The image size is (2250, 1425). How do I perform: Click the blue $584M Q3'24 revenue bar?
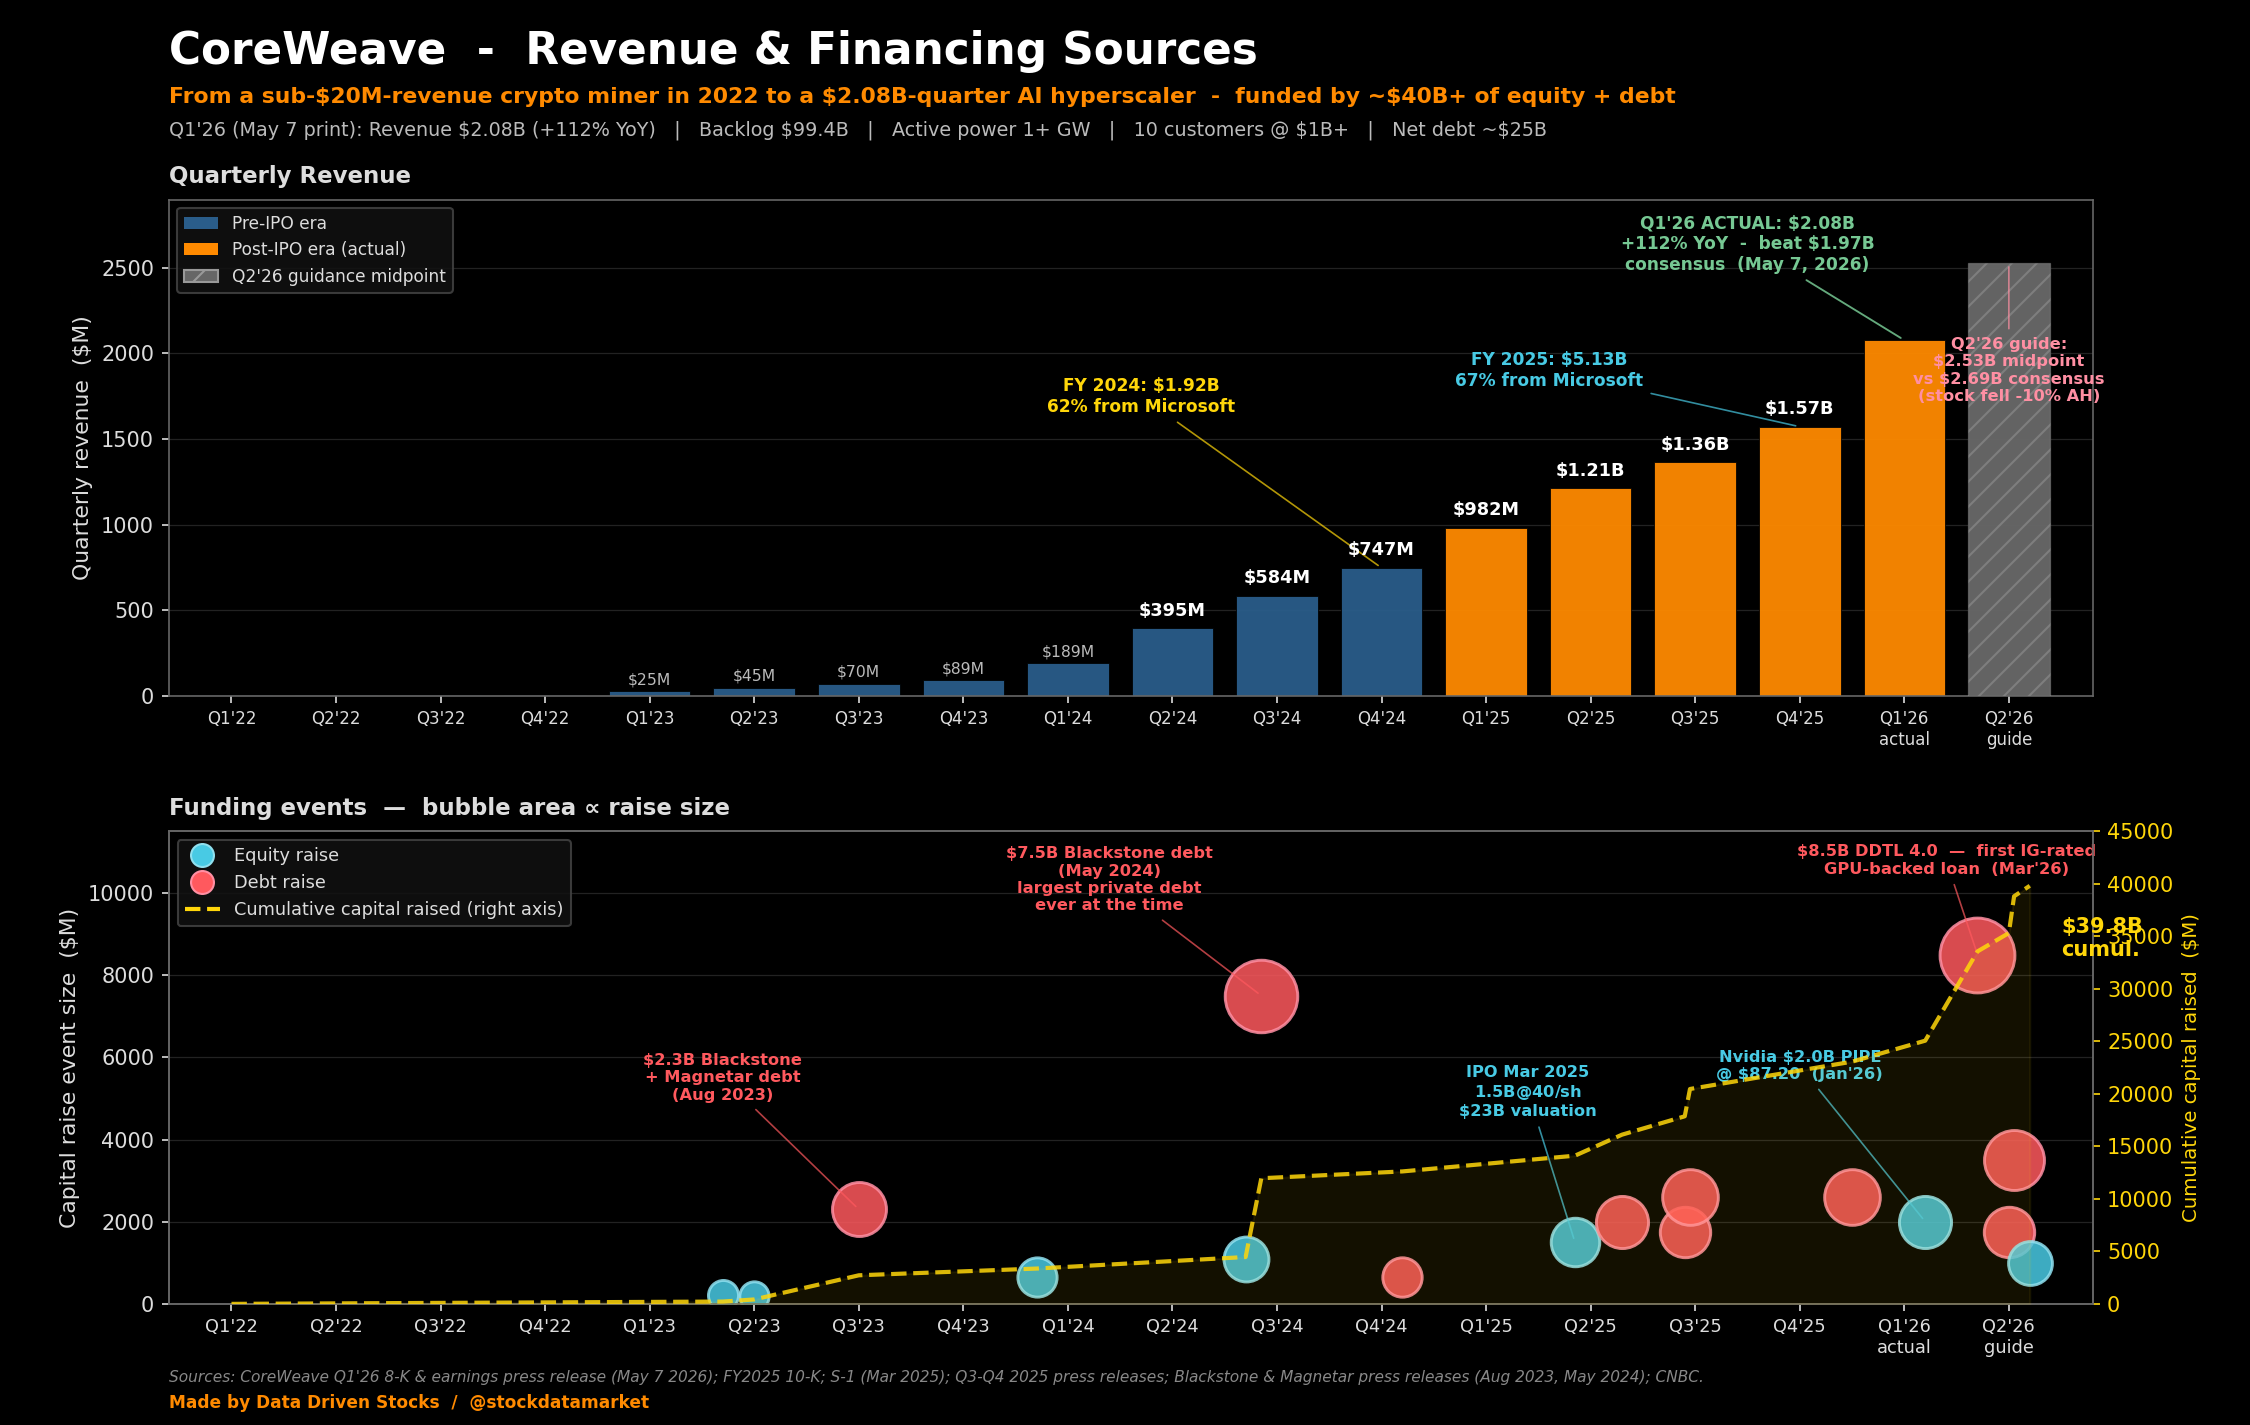pyautogui.click(x=1277, y=646)
